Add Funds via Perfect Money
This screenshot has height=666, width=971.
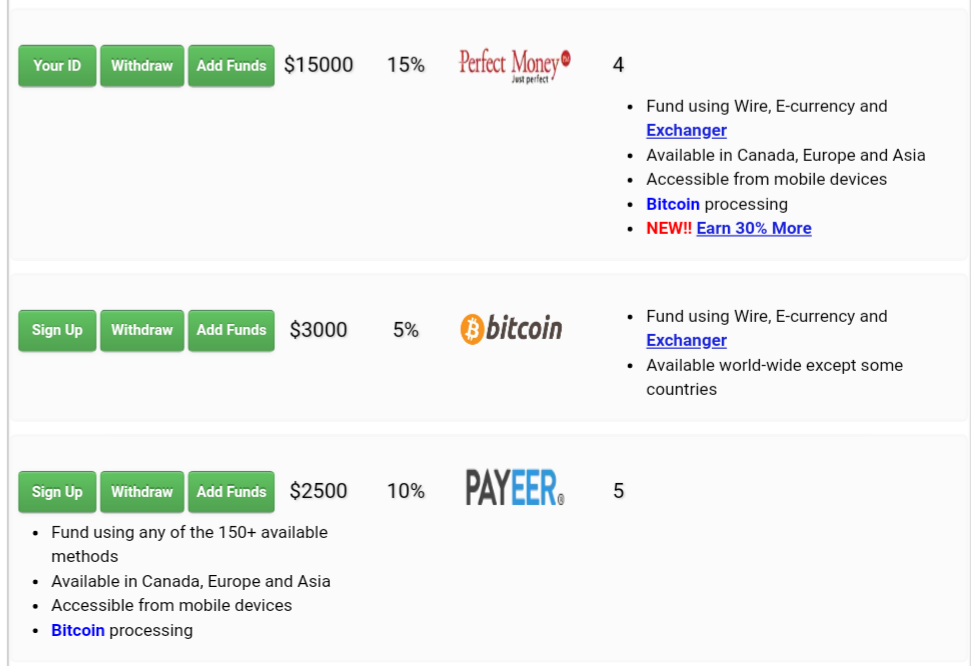[231, 66]
